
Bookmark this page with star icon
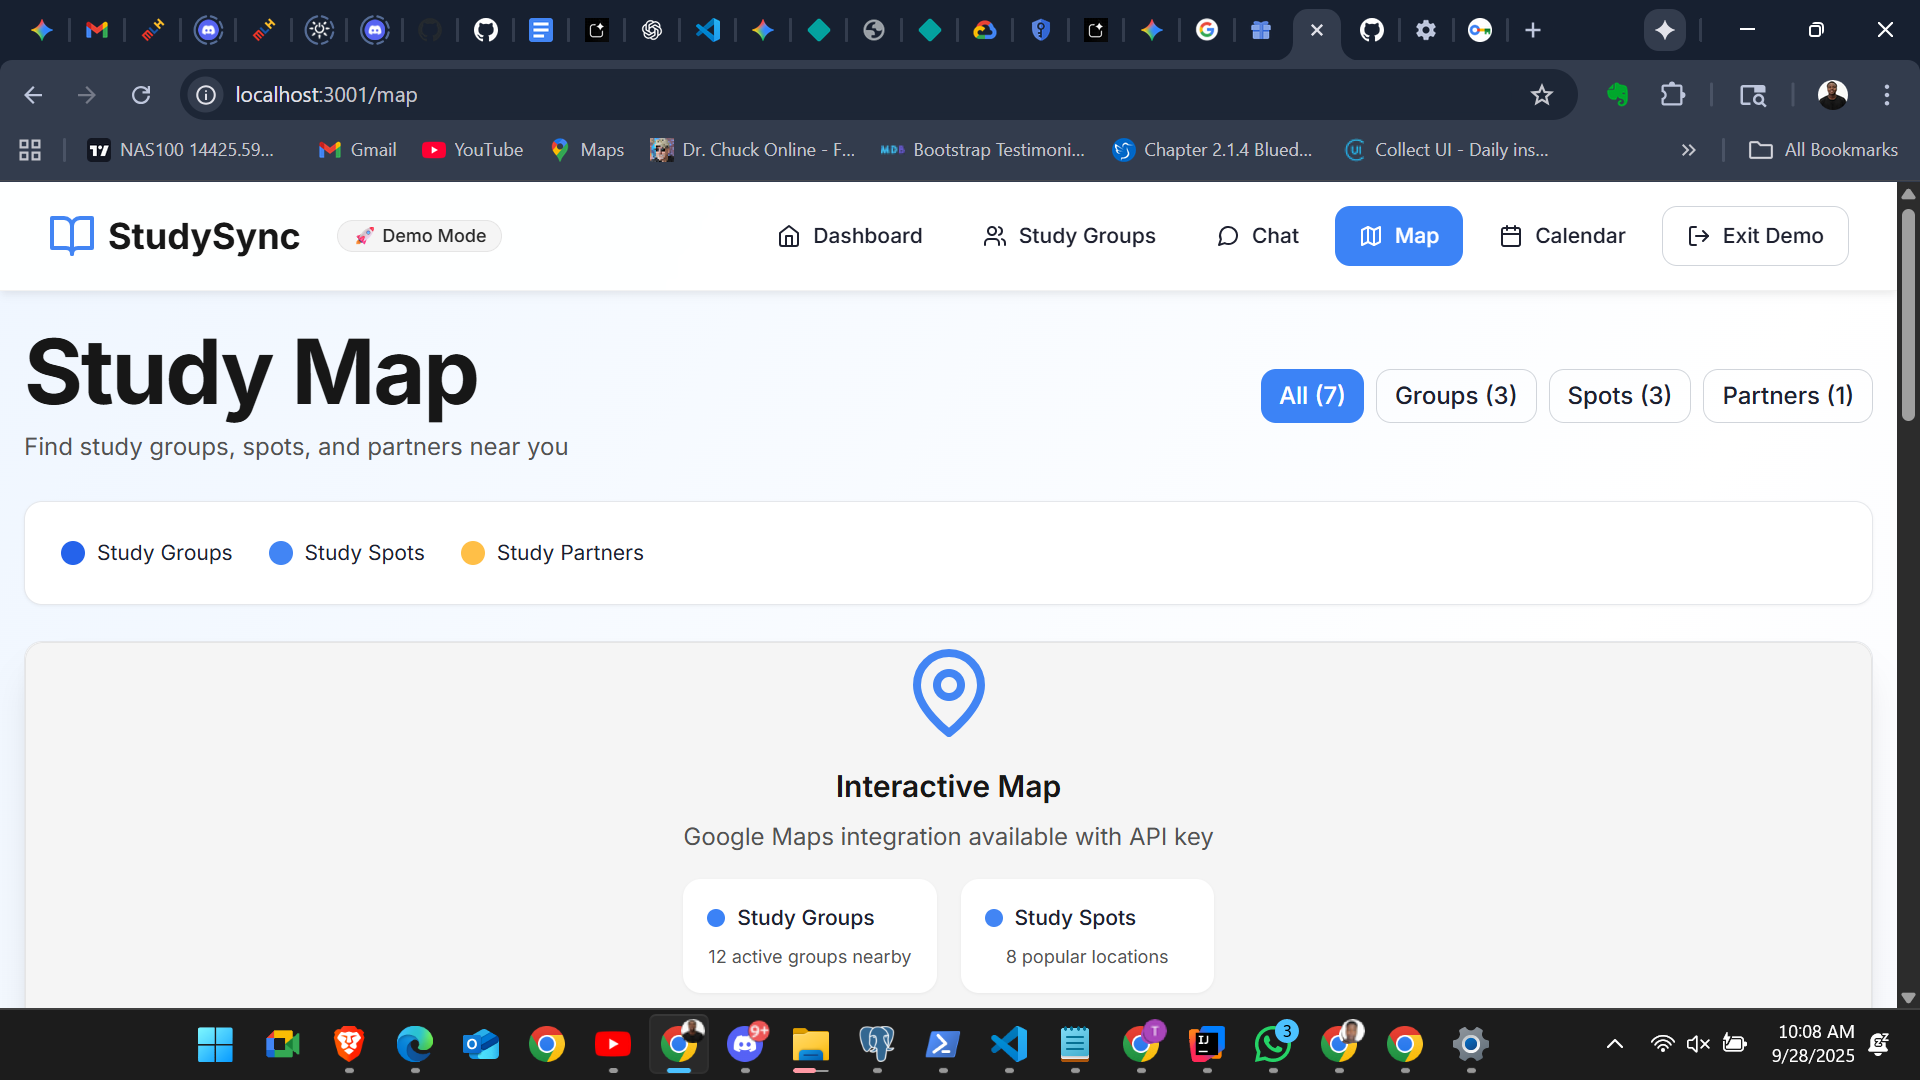(1541, 95)
